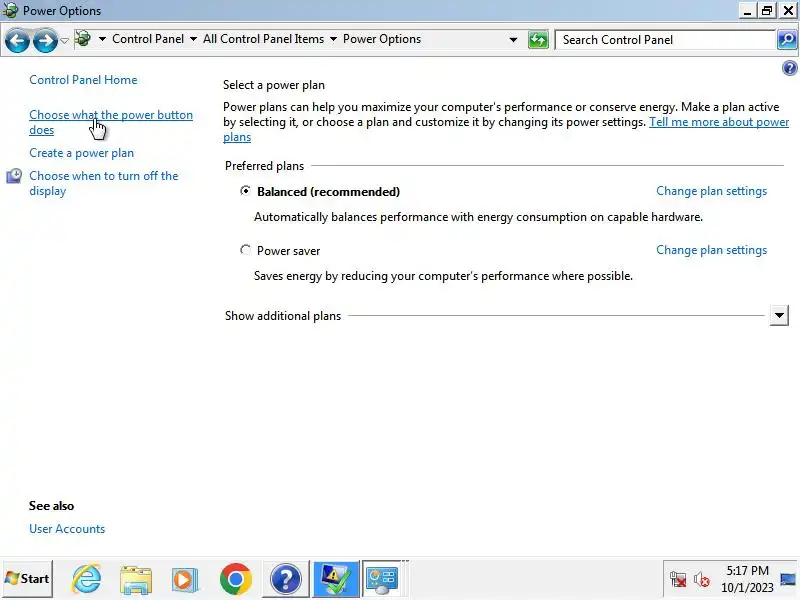Select the Balanced (recommended) radio button
The height and width of the screenshot is (600, 800).
point(245,191)
